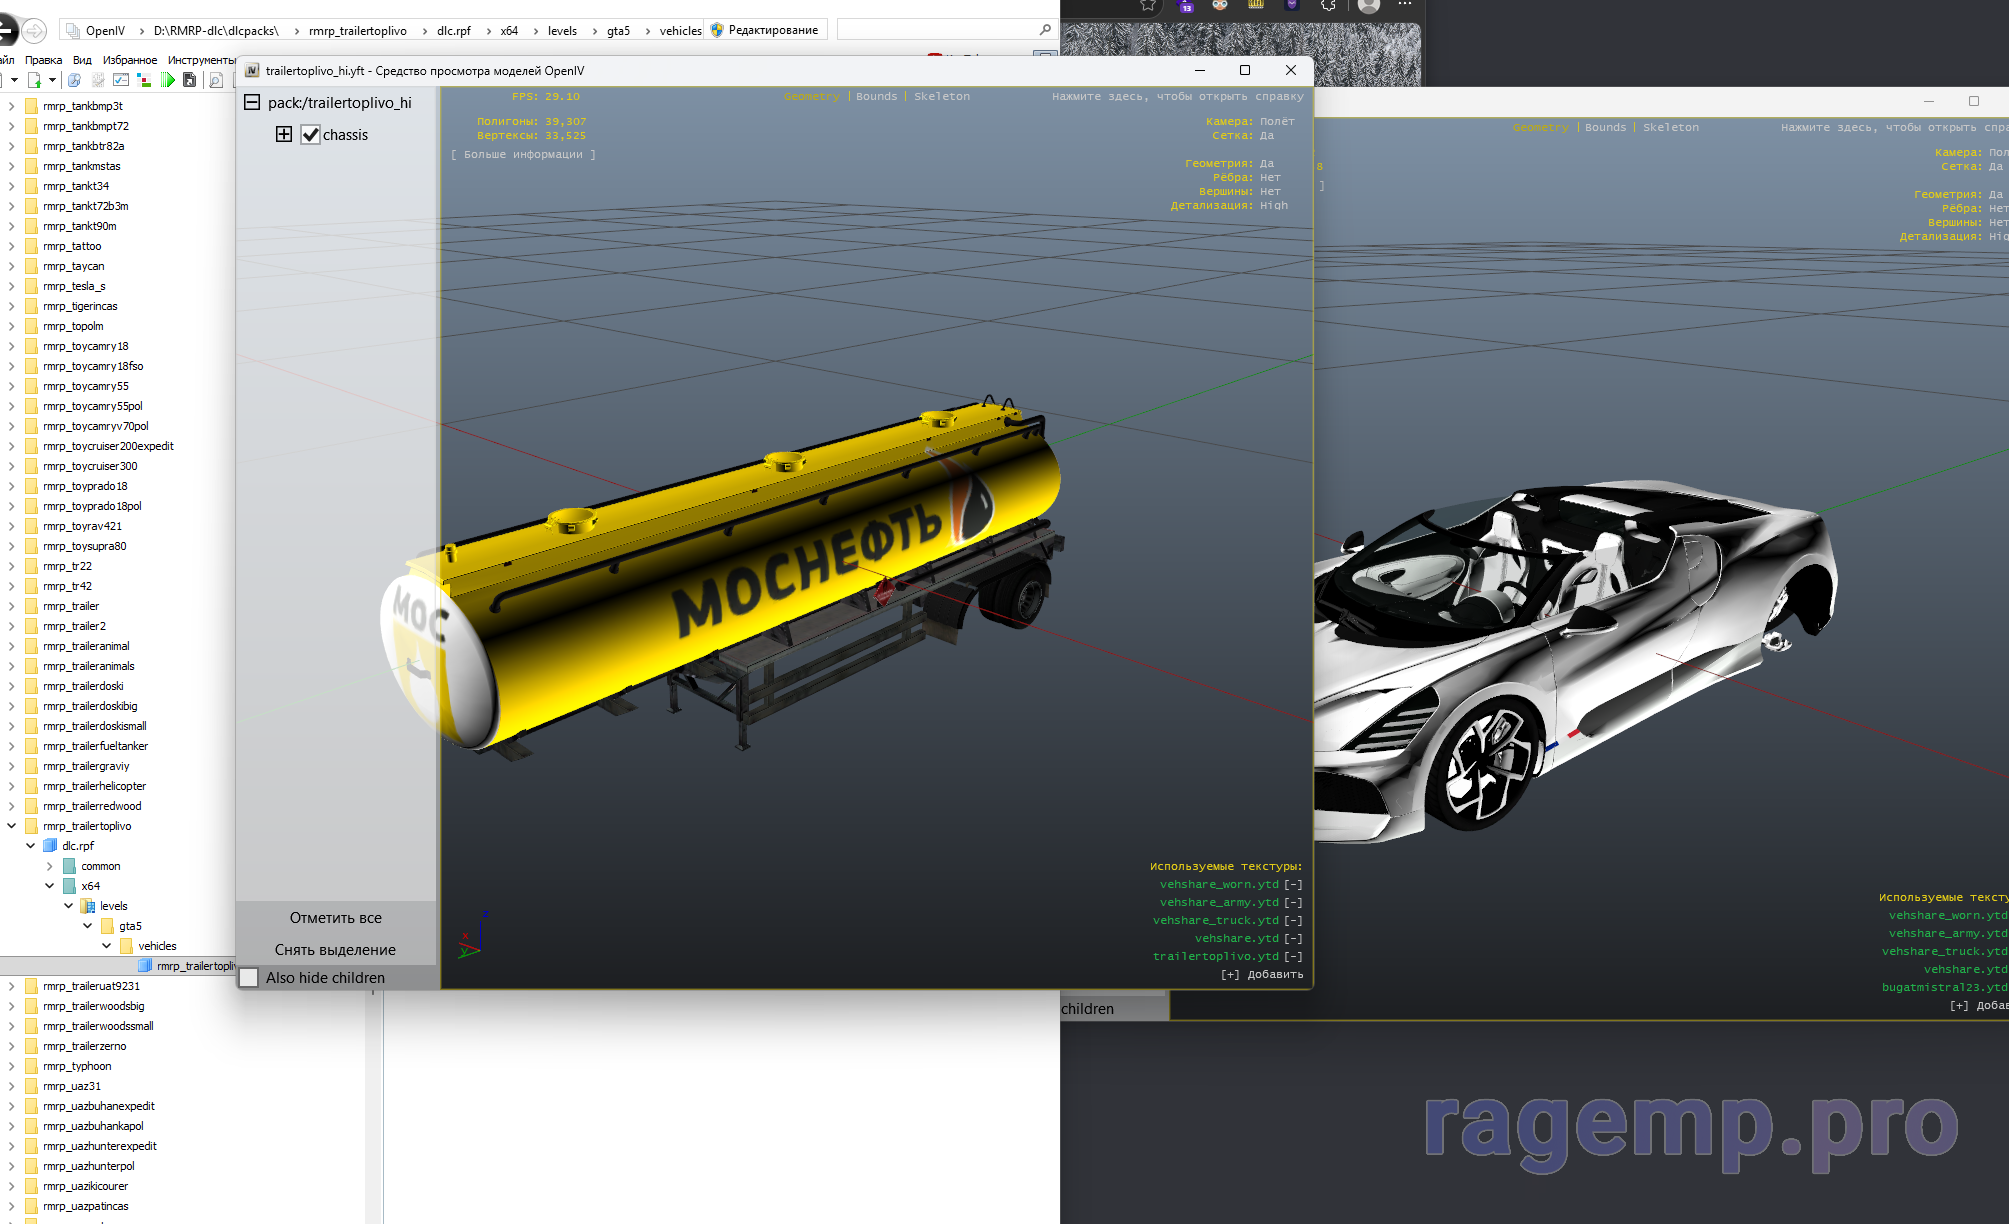The image size is (2009, 1224).
Task: Switch to the Skeleton tab
Action: tap(941, 97)
